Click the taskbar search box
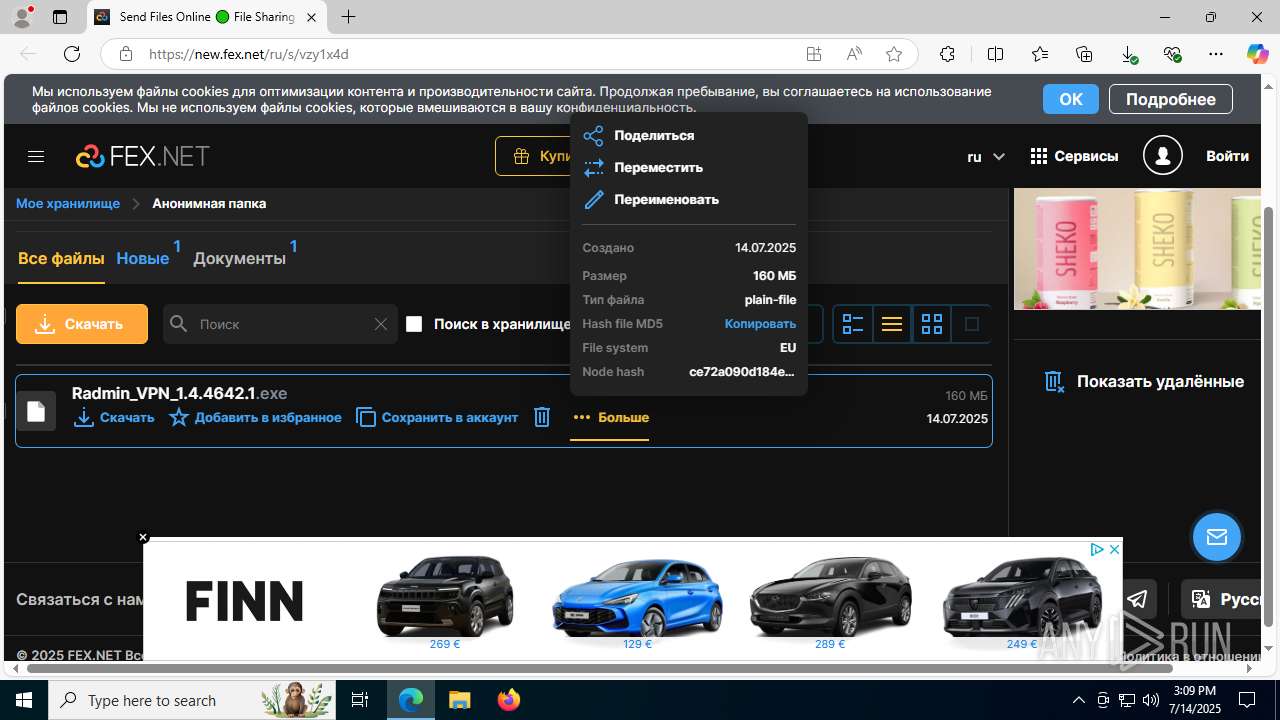 (x=191, y=700)
